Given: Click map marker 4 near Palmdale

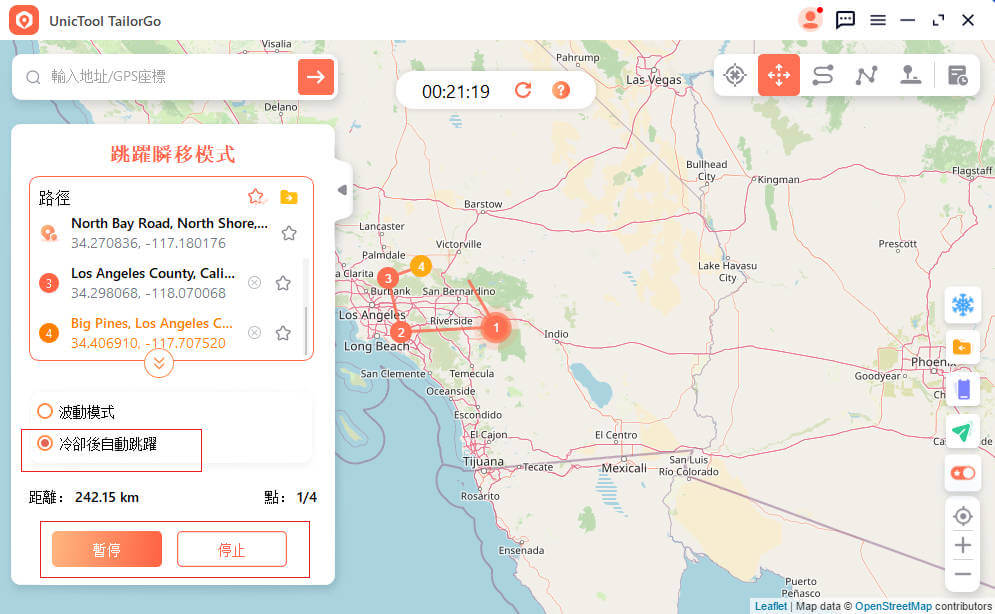Looking at the screenshot, I should [x=421, y=266].
